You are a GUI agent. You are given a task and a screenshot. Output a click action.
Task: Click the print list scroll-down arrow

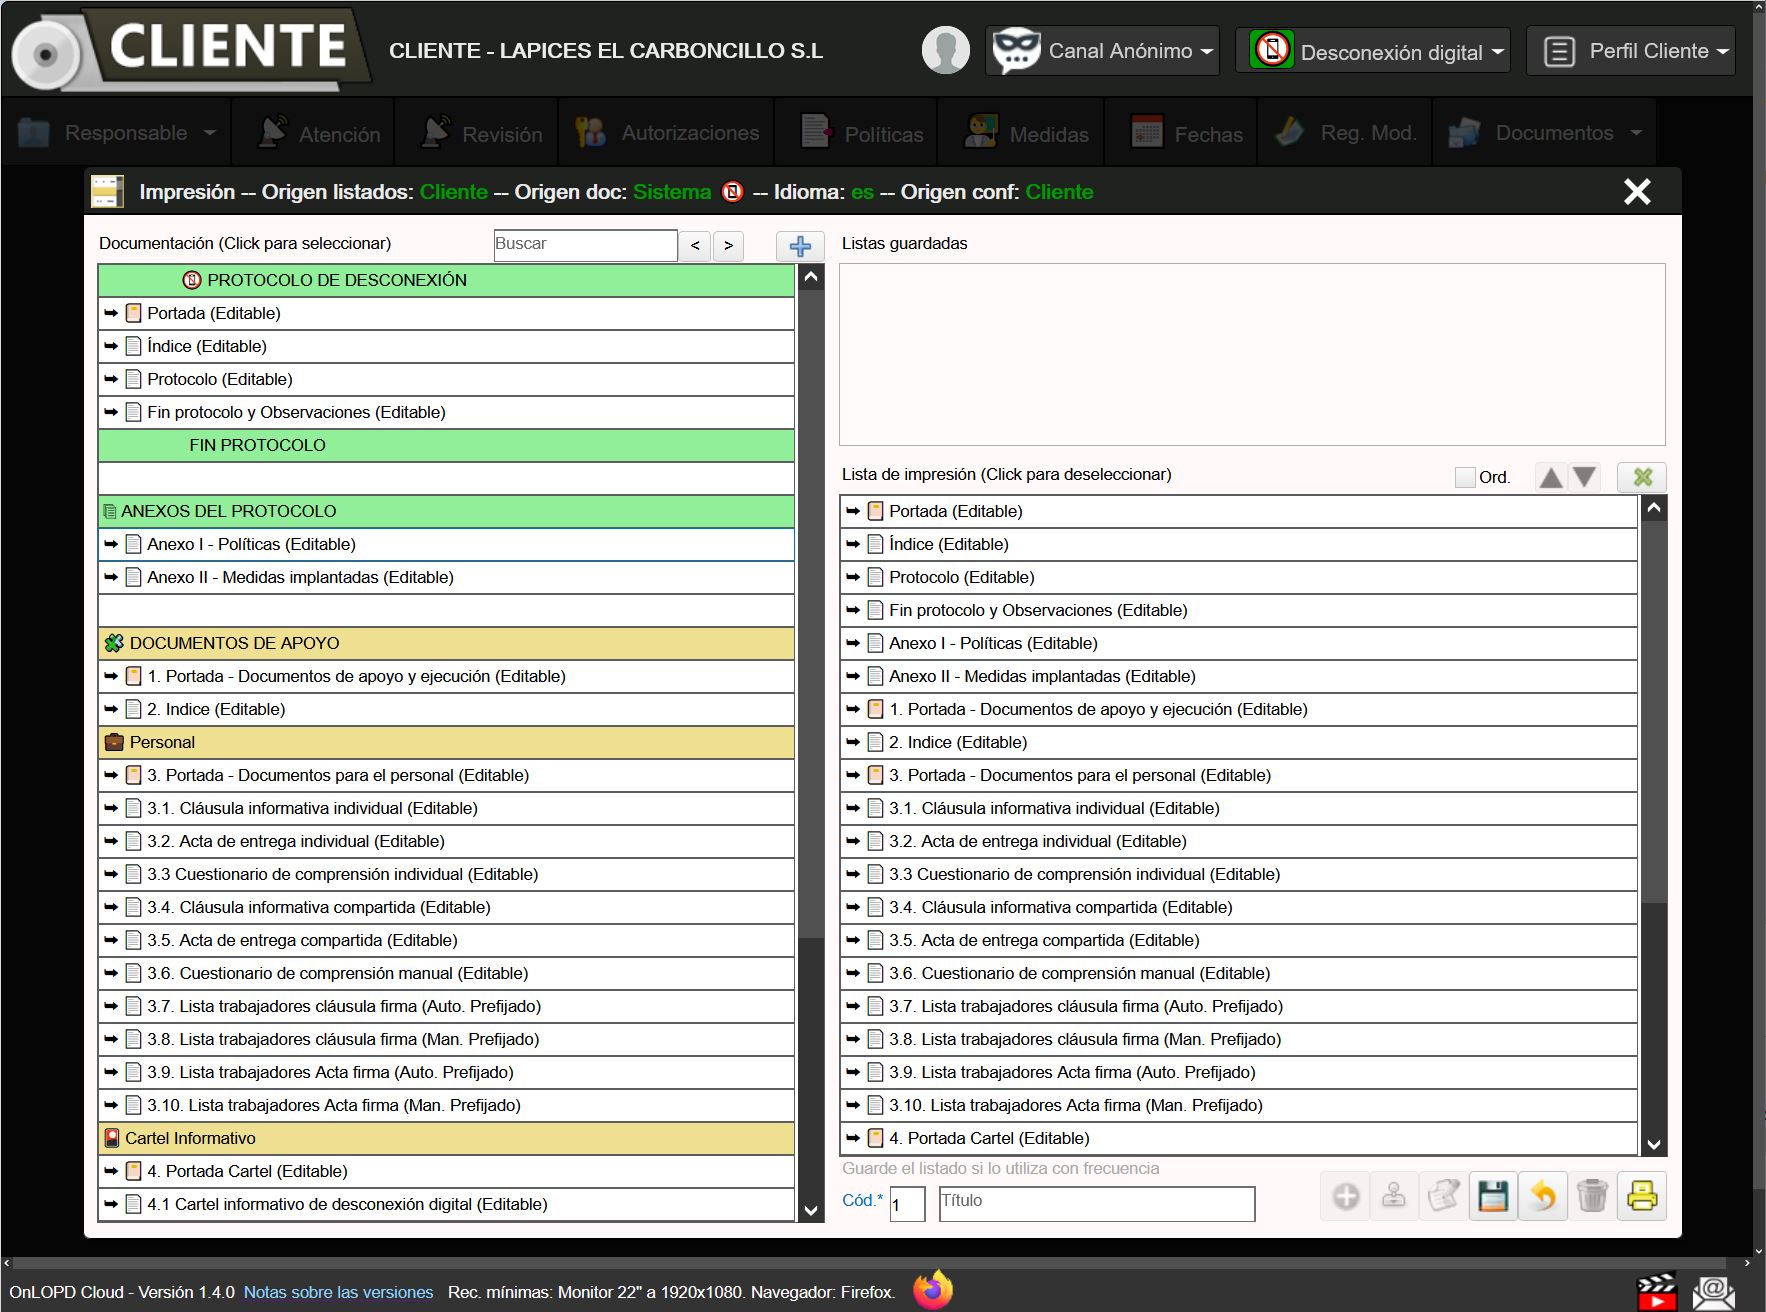(x=1654, y=1144)
